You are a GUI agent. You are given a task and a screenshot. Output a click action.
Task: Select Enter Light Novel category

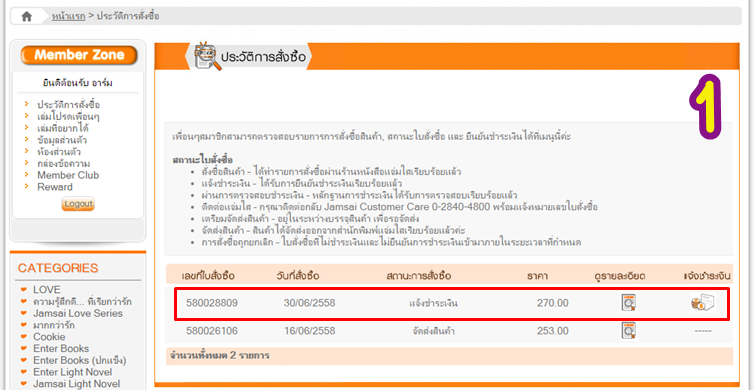pyautogui.click(x=73, y=372)
